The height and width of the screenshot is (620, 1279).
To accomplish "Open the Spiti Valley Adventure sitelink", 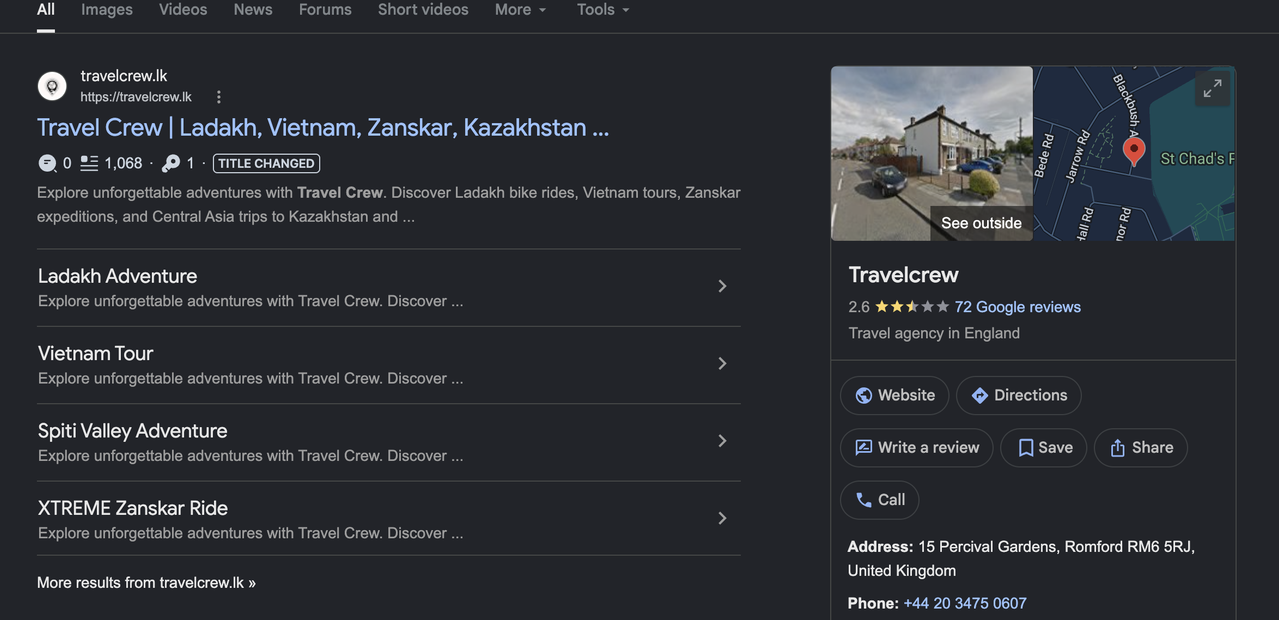I will (132, 431).
